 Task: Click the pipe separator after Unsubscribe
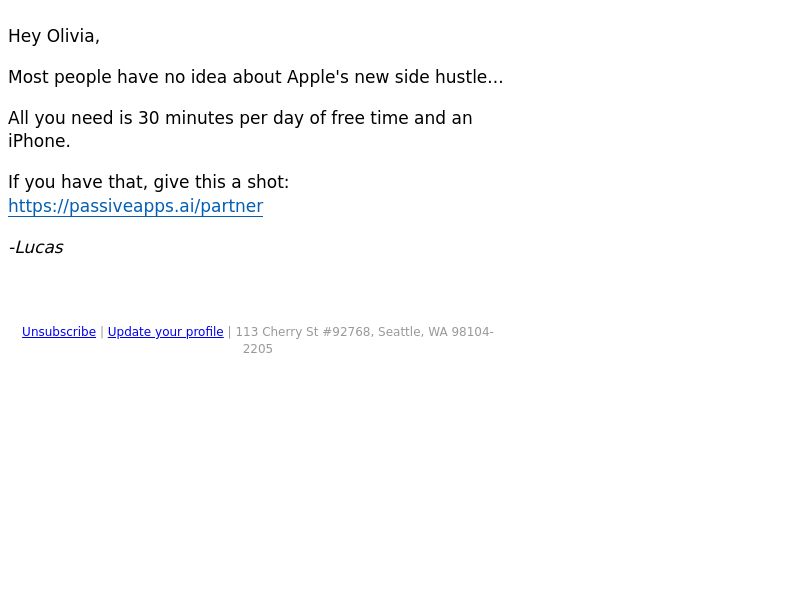tap(102, 332)
